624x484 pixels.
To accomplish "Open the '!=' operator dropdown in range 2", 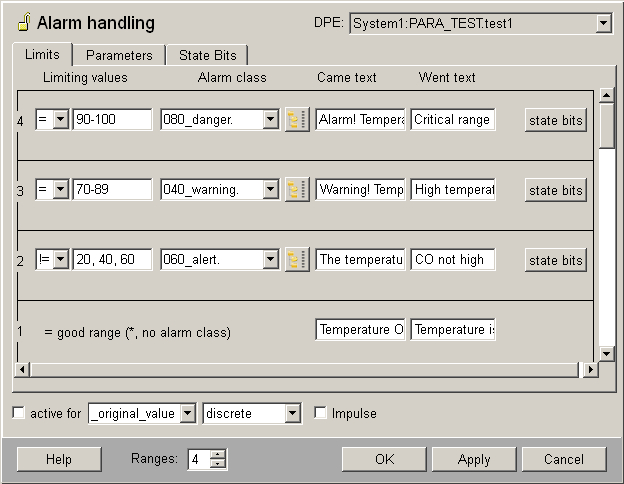I will 60,259.
